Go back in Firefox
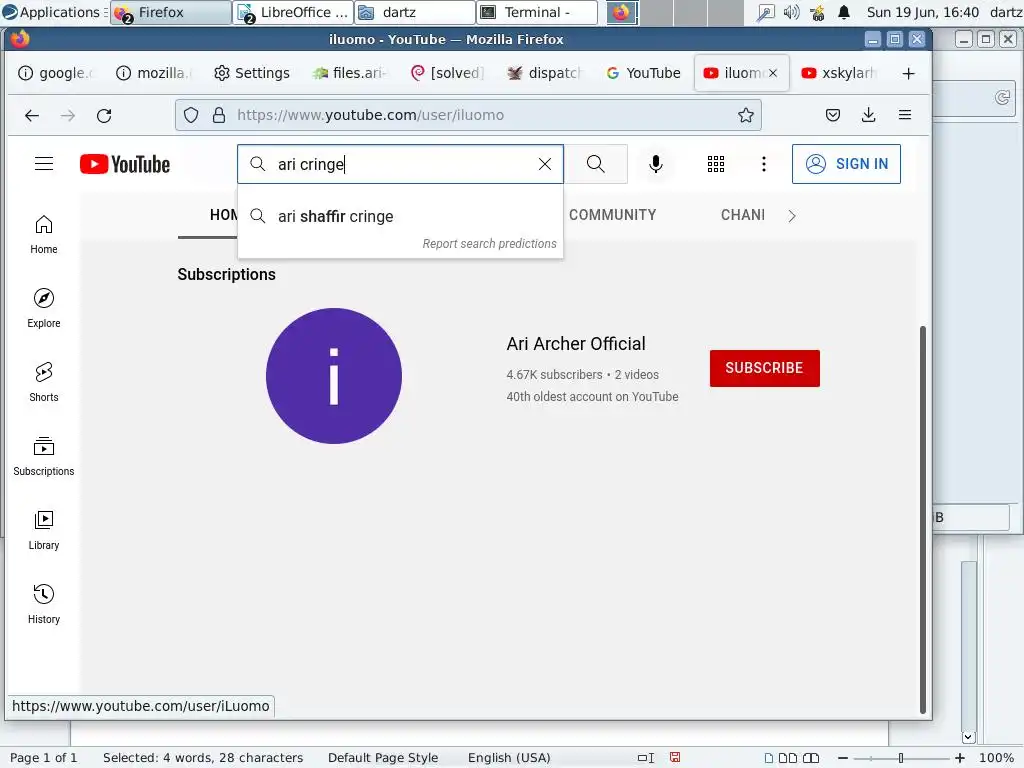Screen dimensions: 1024x768 coord(31,116)
